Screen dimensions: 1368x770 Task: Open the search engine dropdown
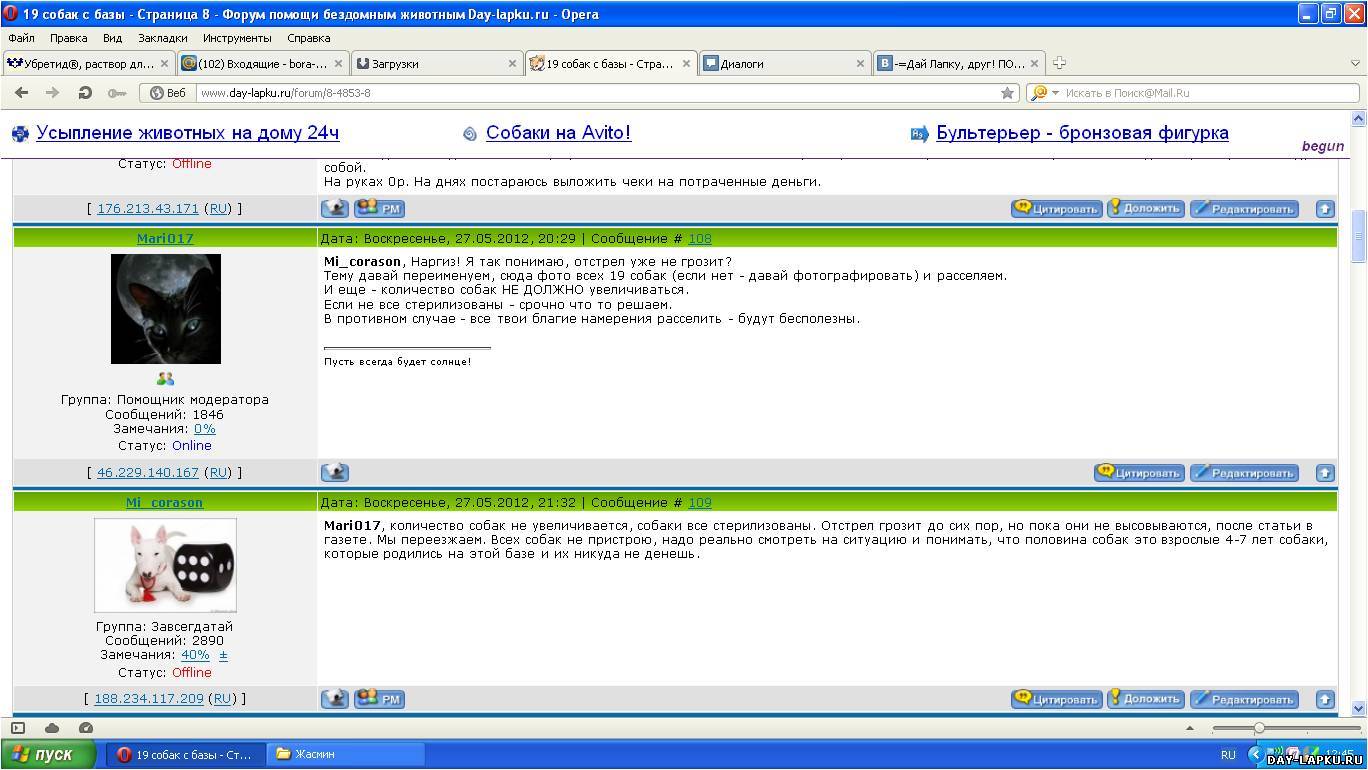pos(1044,93)
